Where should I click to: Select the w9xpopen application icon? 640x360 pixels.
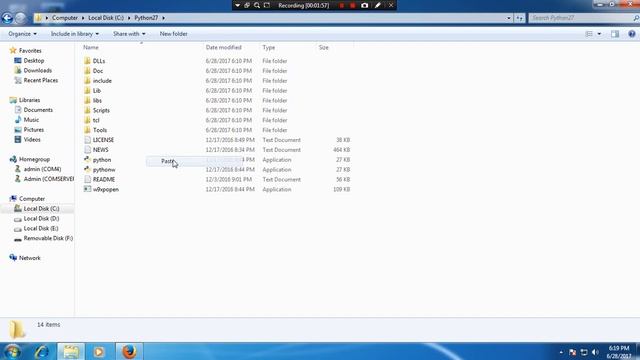click(x=87, y=189)
